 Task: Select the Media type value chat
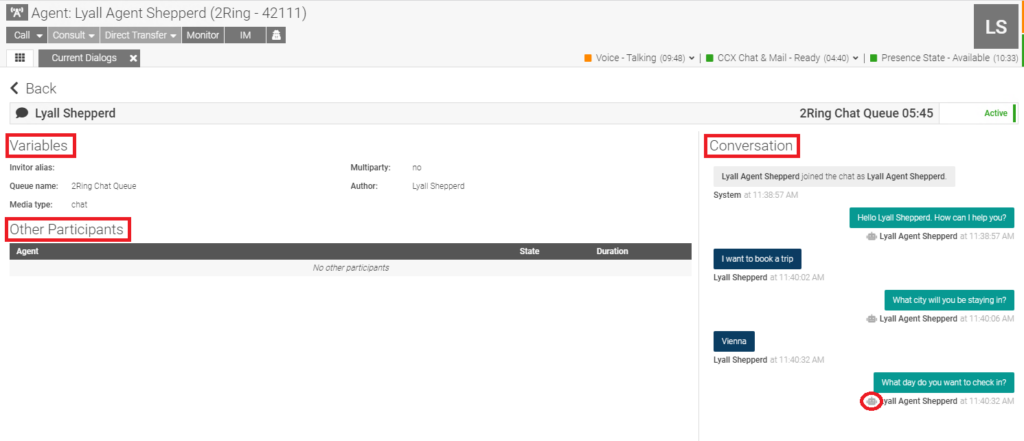click(x=79, y=204)
